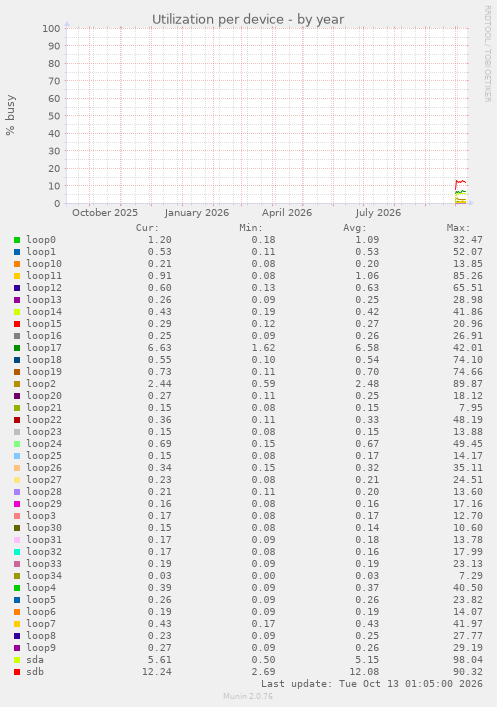
Task: Click loop7 max value 41.97
Action: (x=468, y=624)
